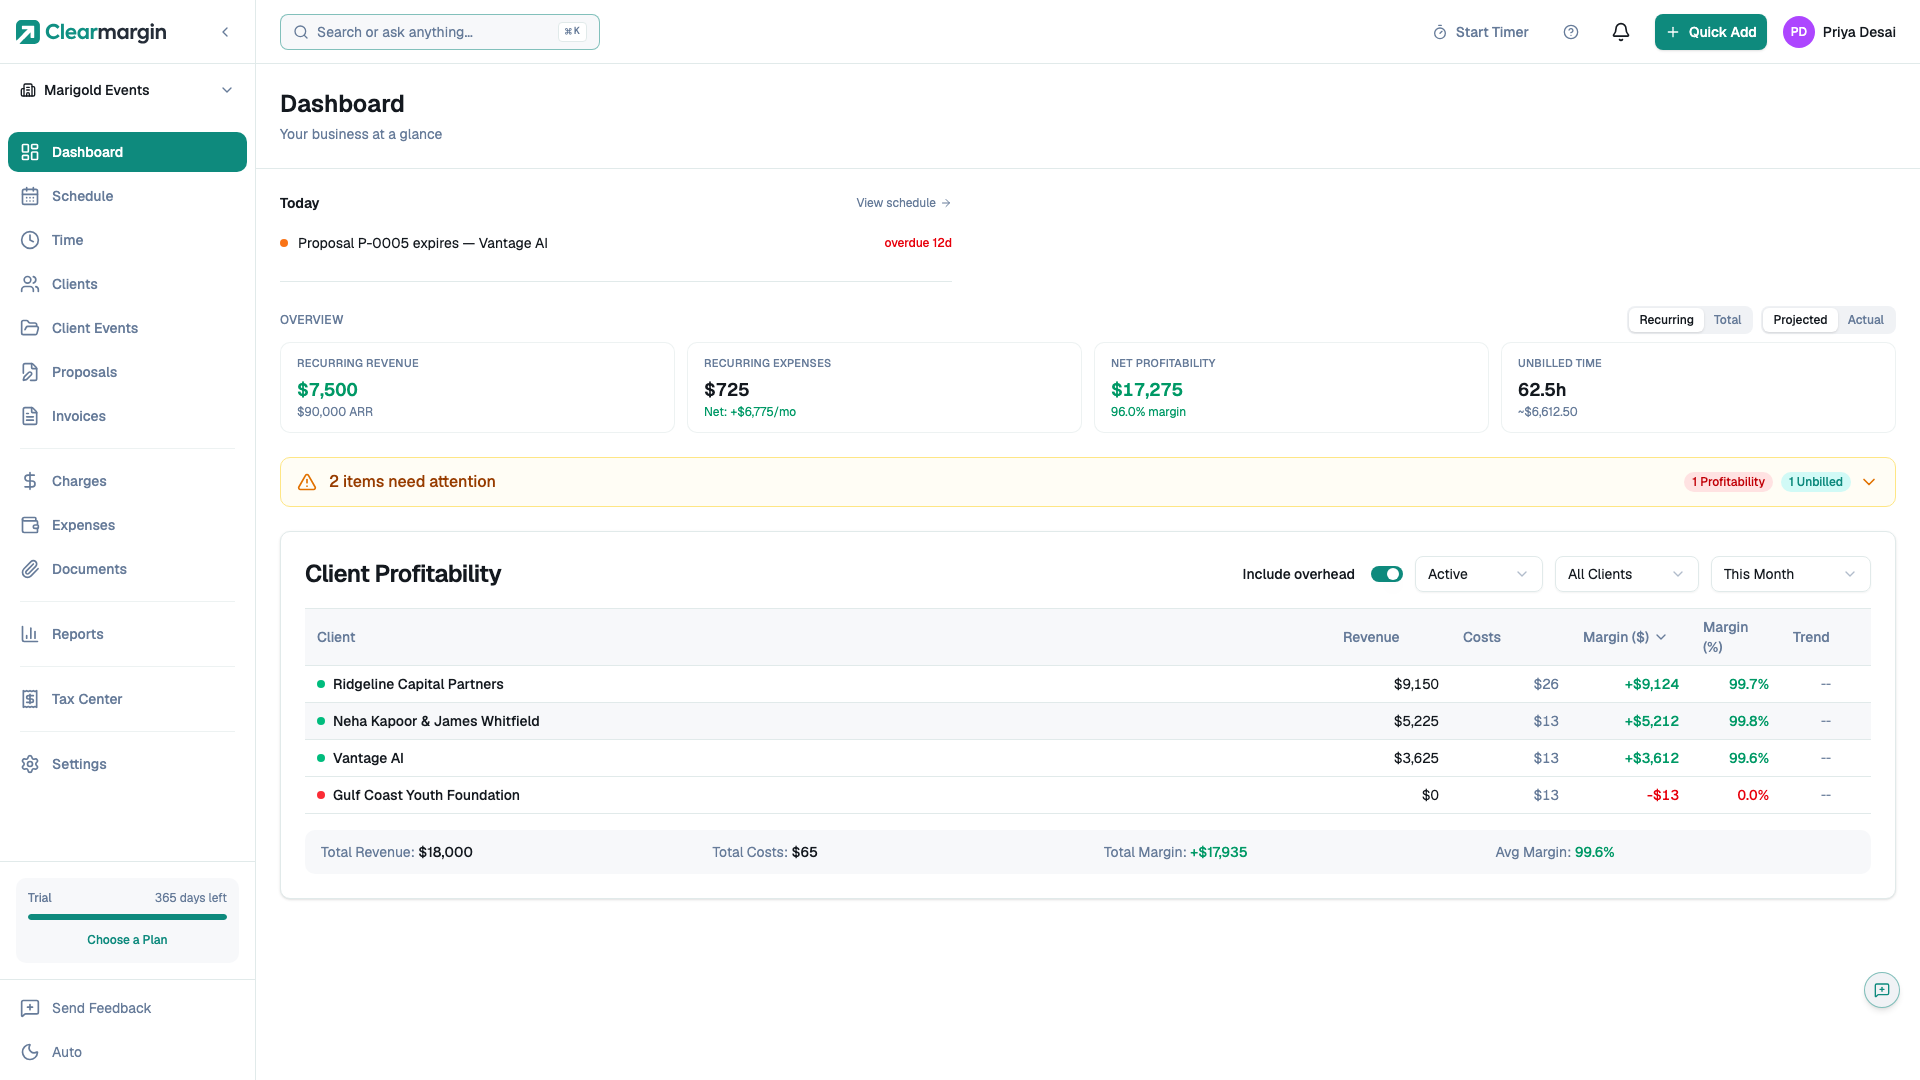Toggle the Include overhead switch
This screenshot has height=1080, width=1920.
1386,574
